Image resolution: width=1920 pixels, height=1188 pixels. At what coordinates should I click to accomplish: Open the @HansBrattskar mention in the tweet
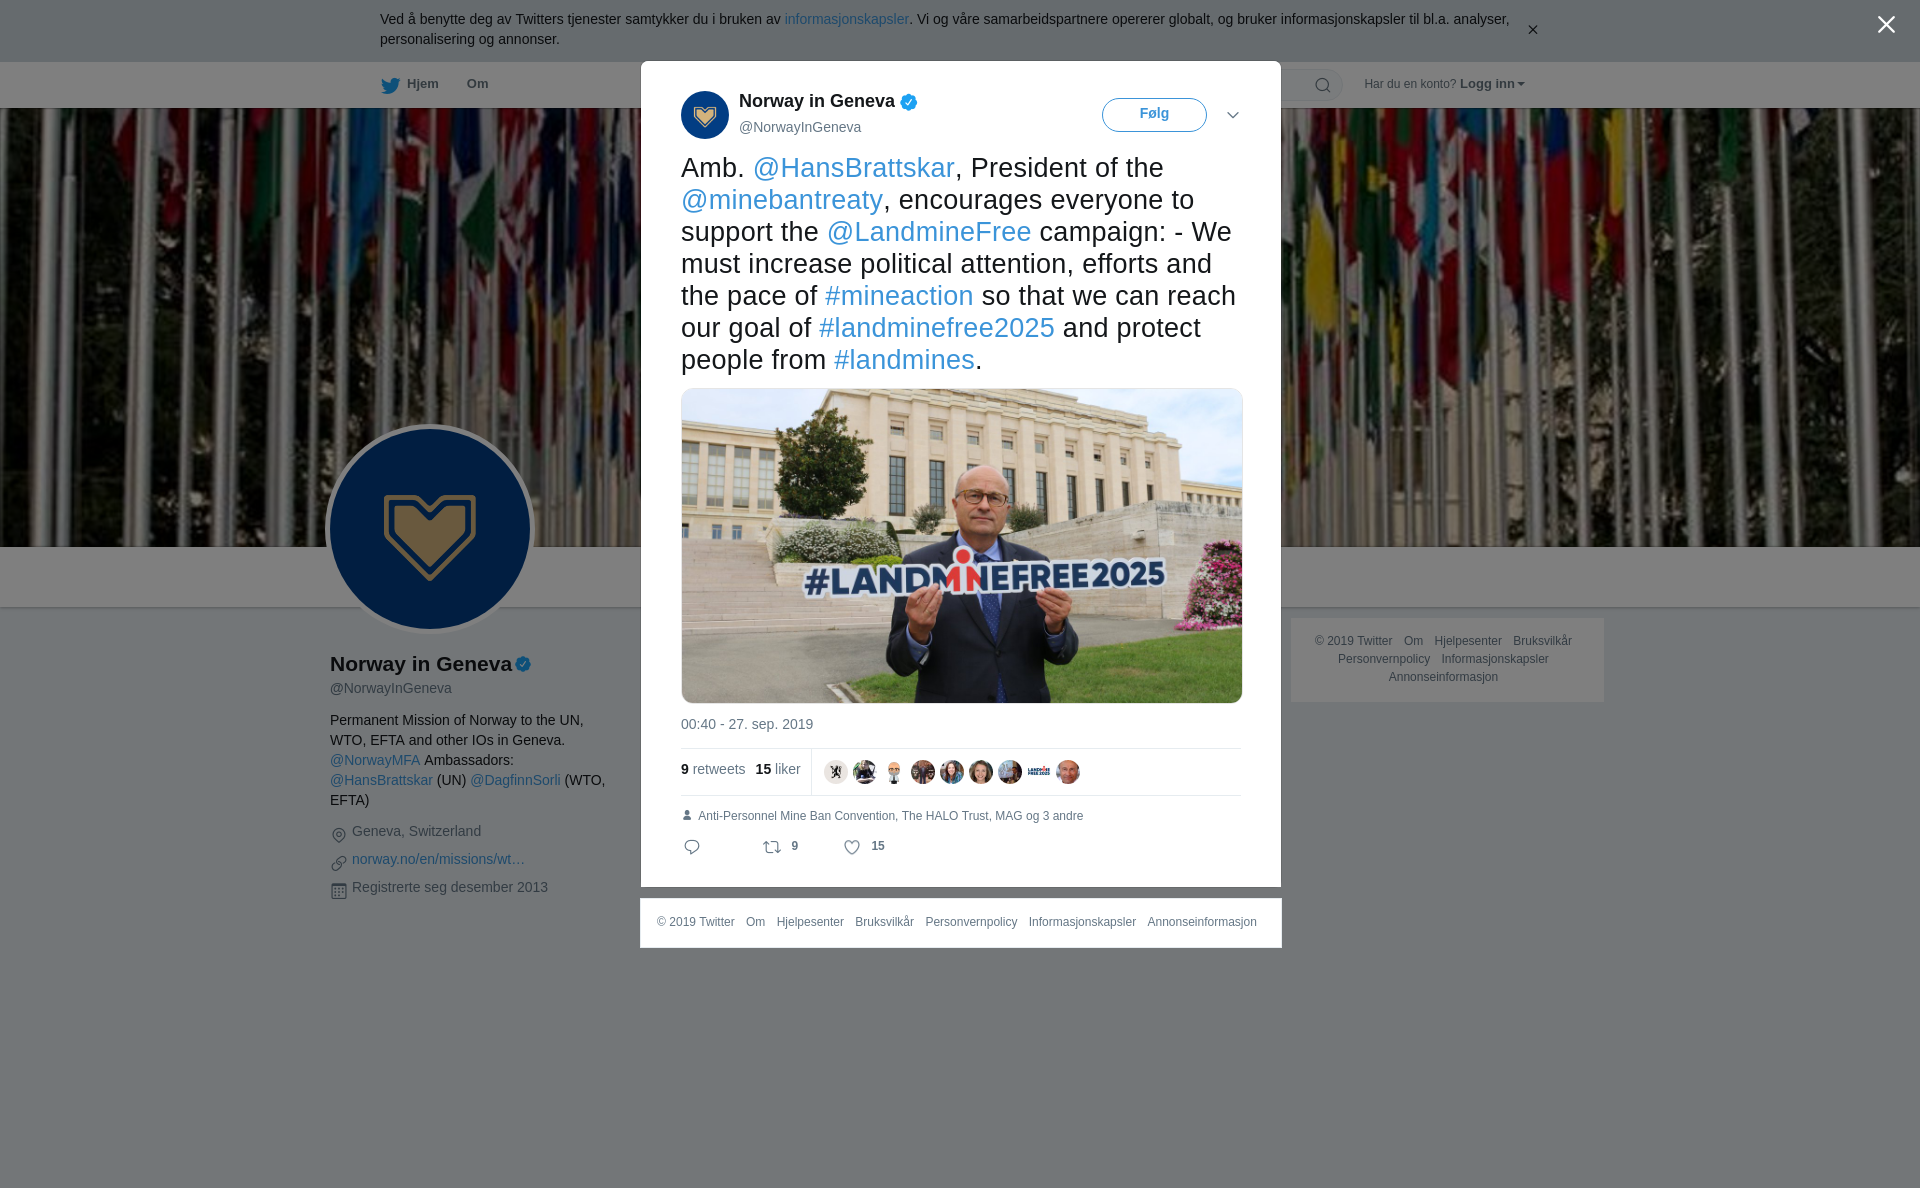click(854, 168)
